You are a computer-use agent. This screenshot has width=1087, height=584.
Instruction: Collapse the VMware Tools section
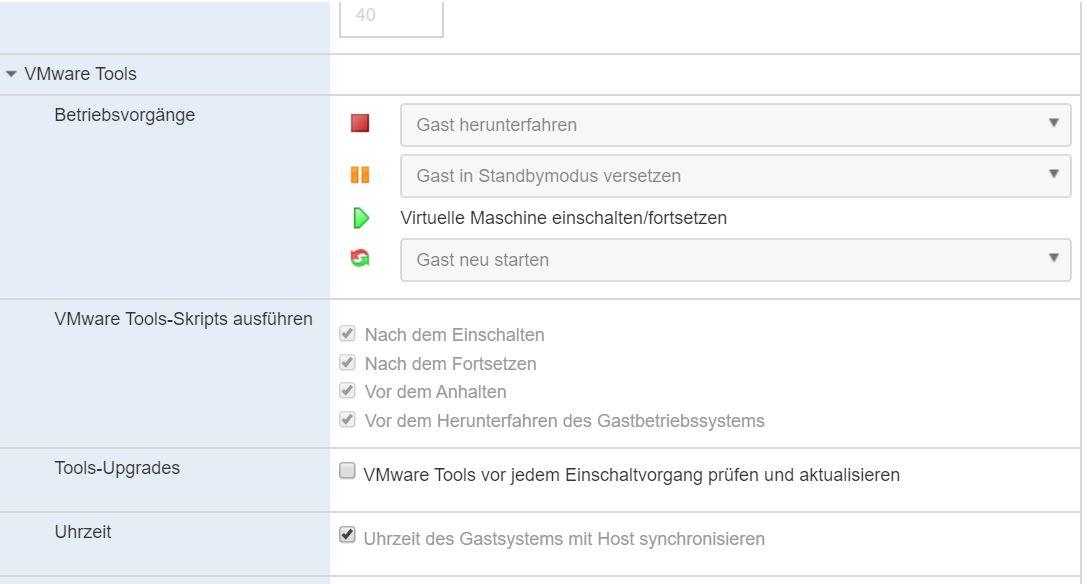point(11,74)
